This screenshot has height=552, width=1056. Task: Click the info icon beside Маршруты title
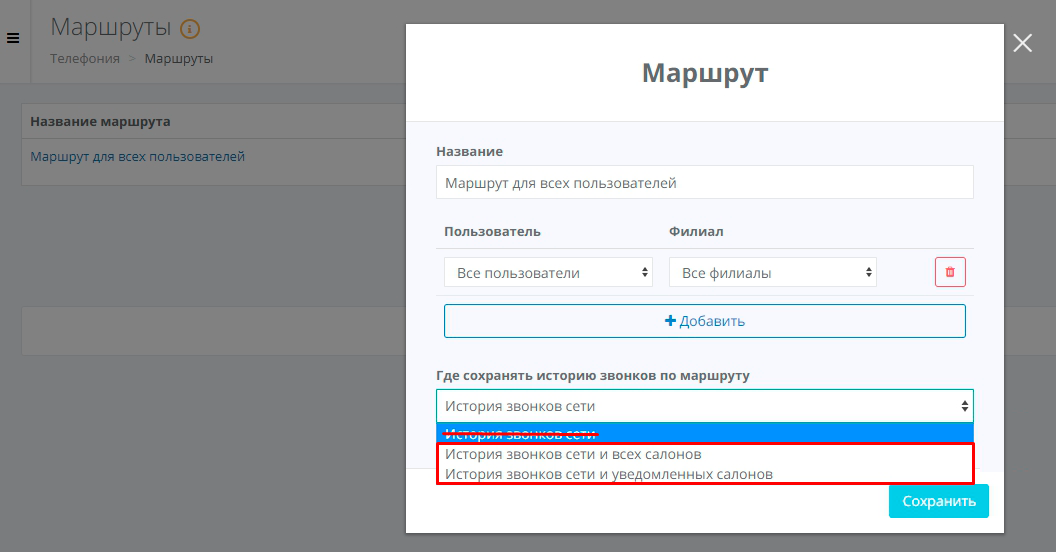click(190, 29)
